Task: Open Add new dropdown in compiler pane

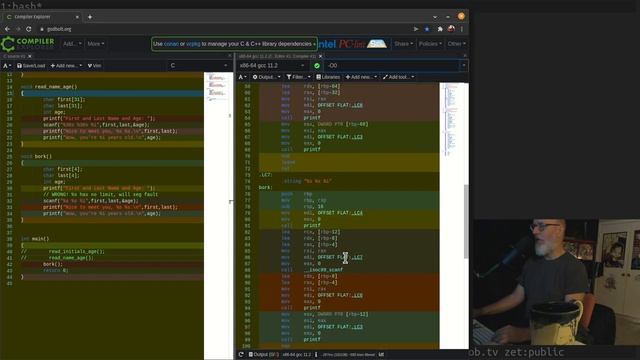Action: pyautogui.click(x=361, y=77)
